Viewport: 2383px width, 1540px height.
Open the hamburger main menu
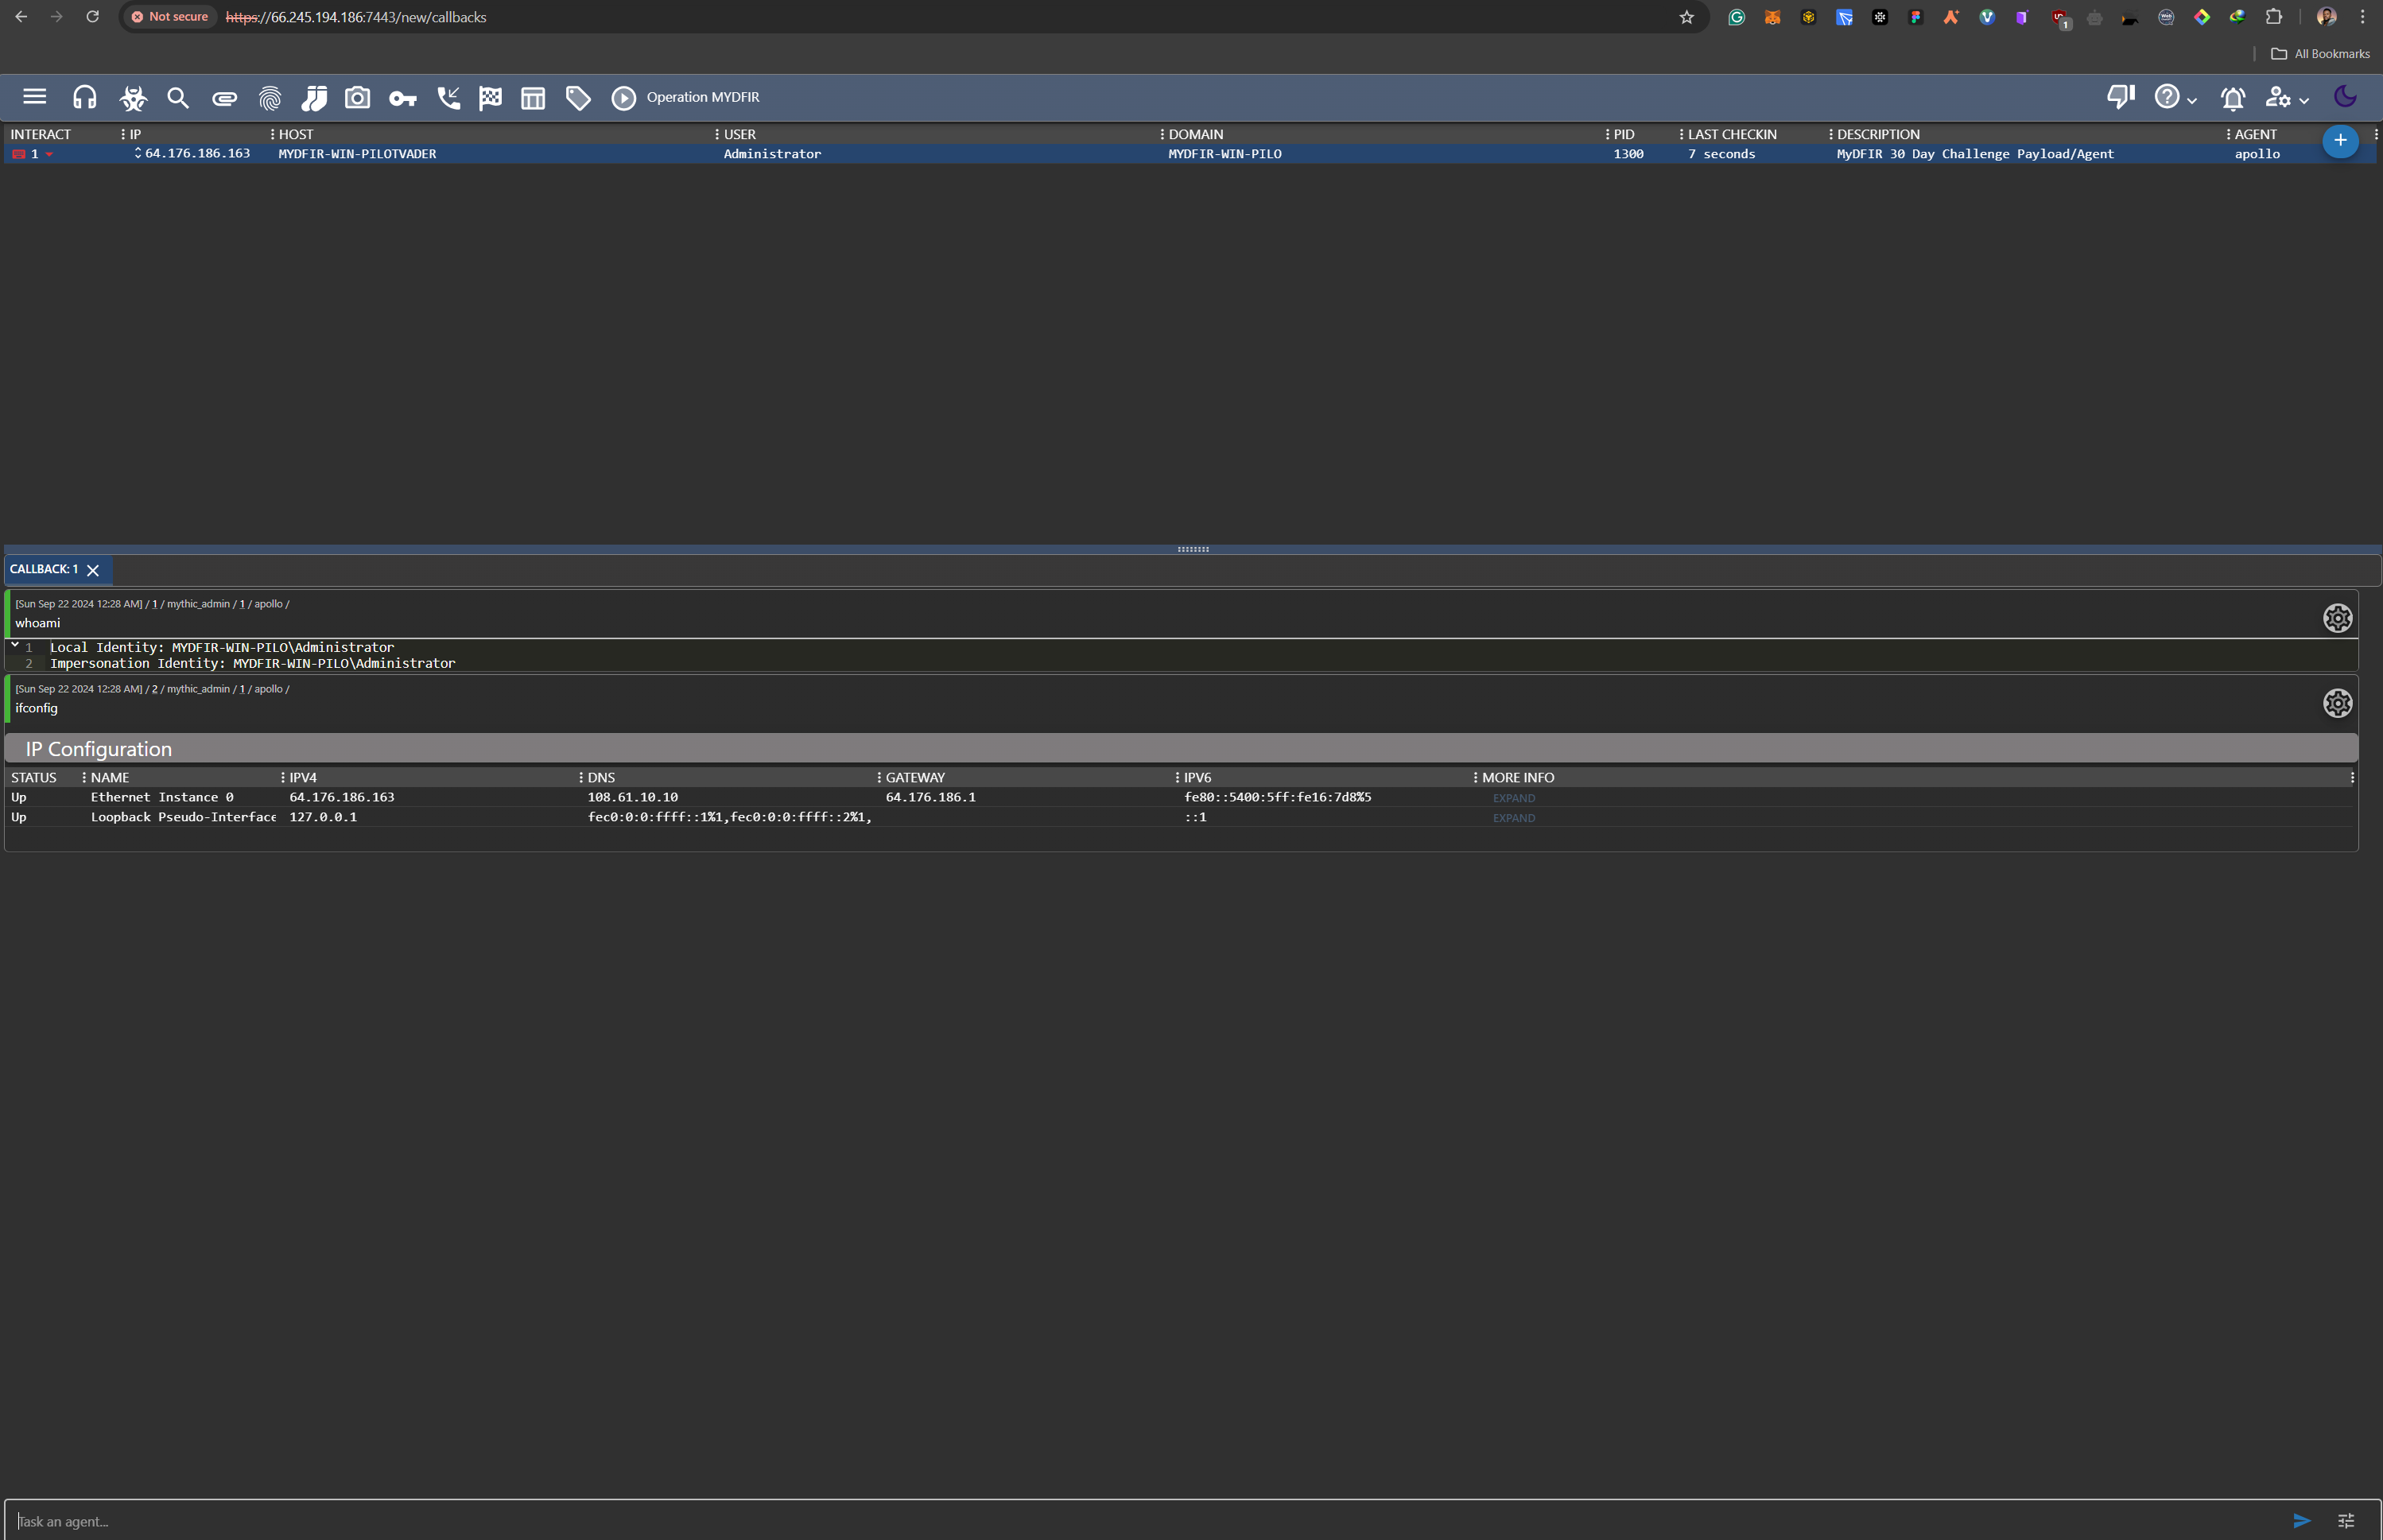[35, 96]
